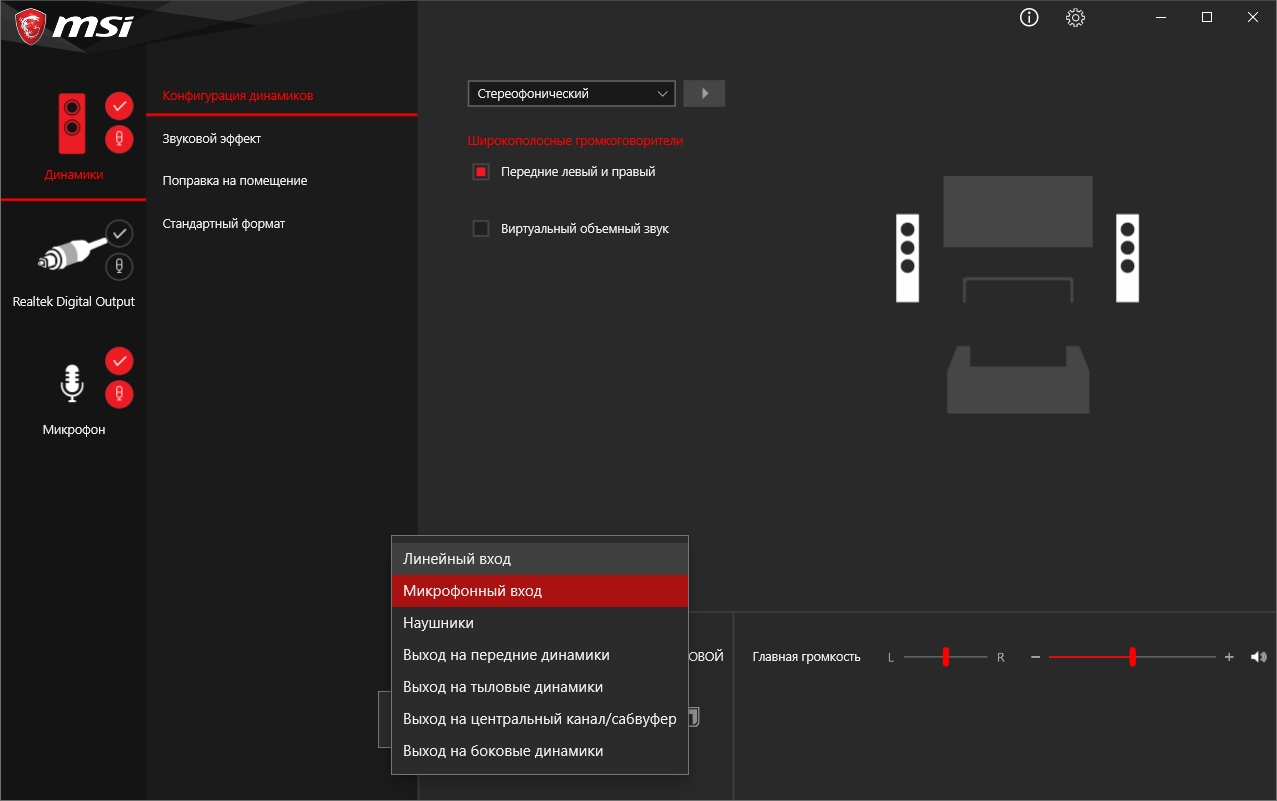Viewport: 1277px width, 801px height.
Task: Choose Микрофонный вход from the menu
Action: pos(540,591)
